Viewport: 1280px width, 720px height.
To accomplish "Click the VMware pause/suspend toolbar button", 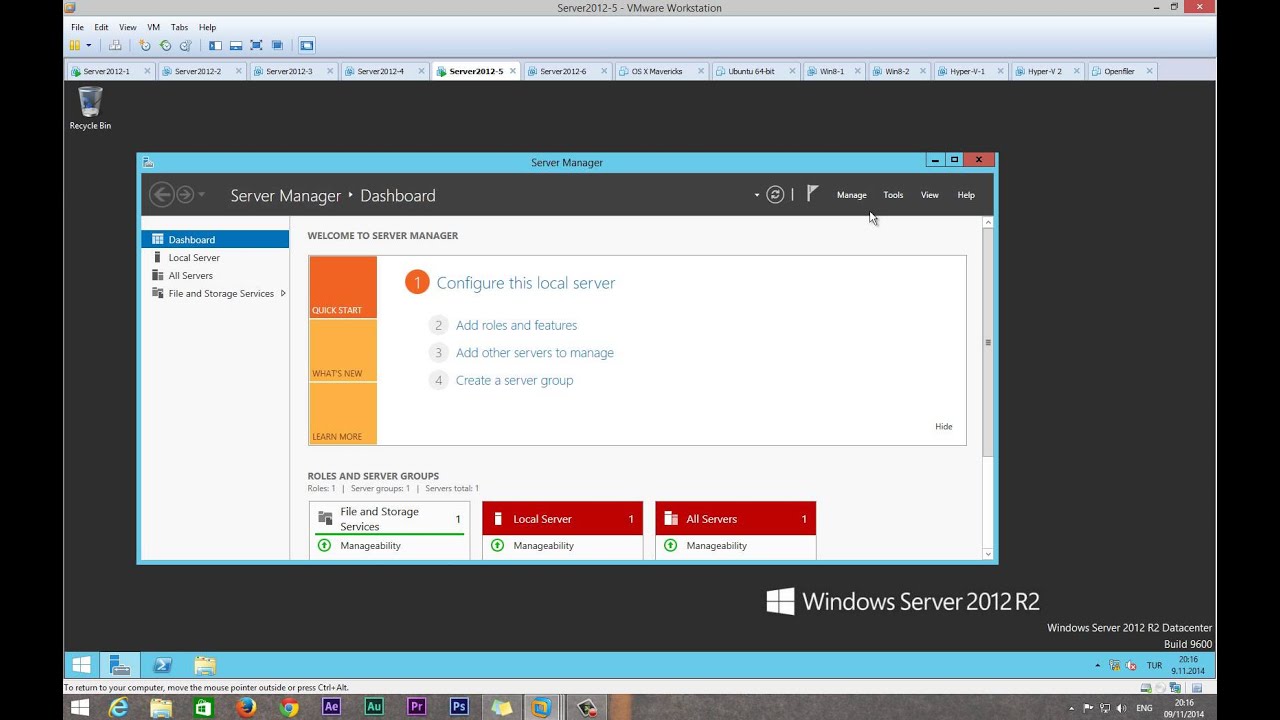I will [x=75, y=45].
